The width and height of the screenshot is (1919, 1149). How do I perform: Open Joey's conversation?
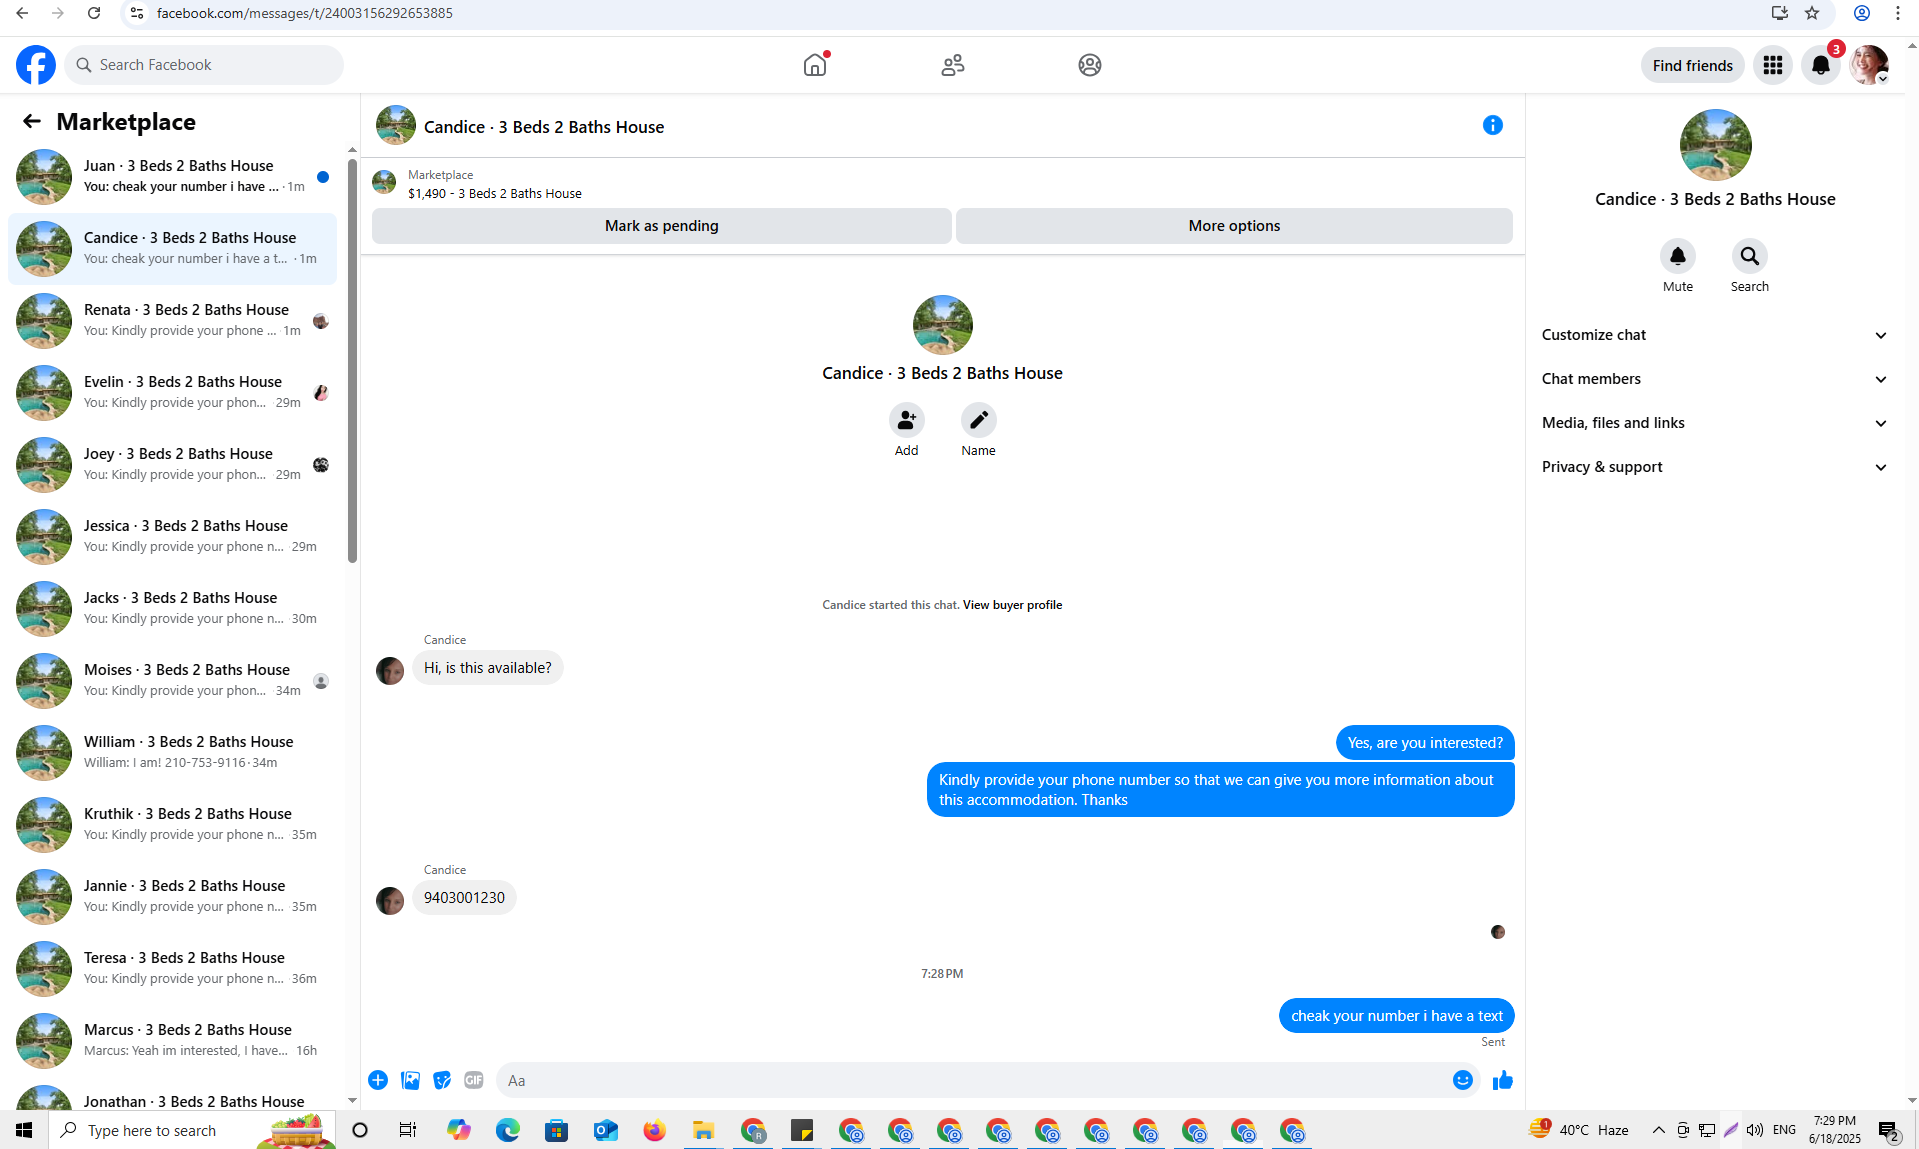click(172, 464)
